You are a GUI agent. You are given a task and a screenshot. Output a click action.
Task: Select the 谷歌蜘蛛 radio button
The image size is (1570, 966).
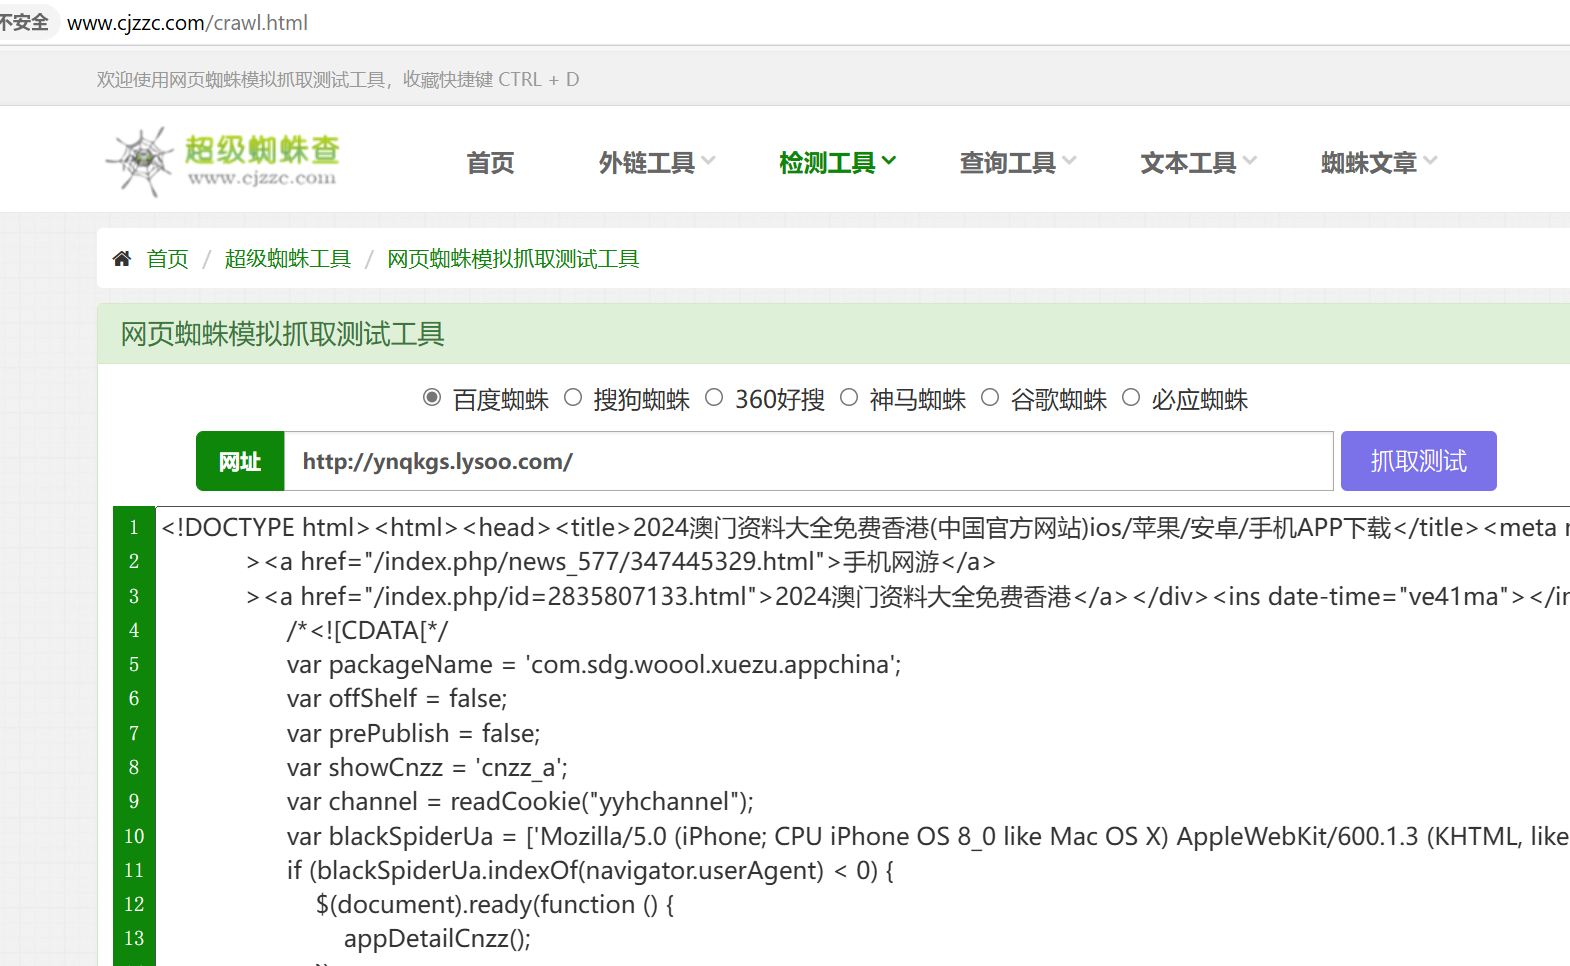(x=990, y=398)
